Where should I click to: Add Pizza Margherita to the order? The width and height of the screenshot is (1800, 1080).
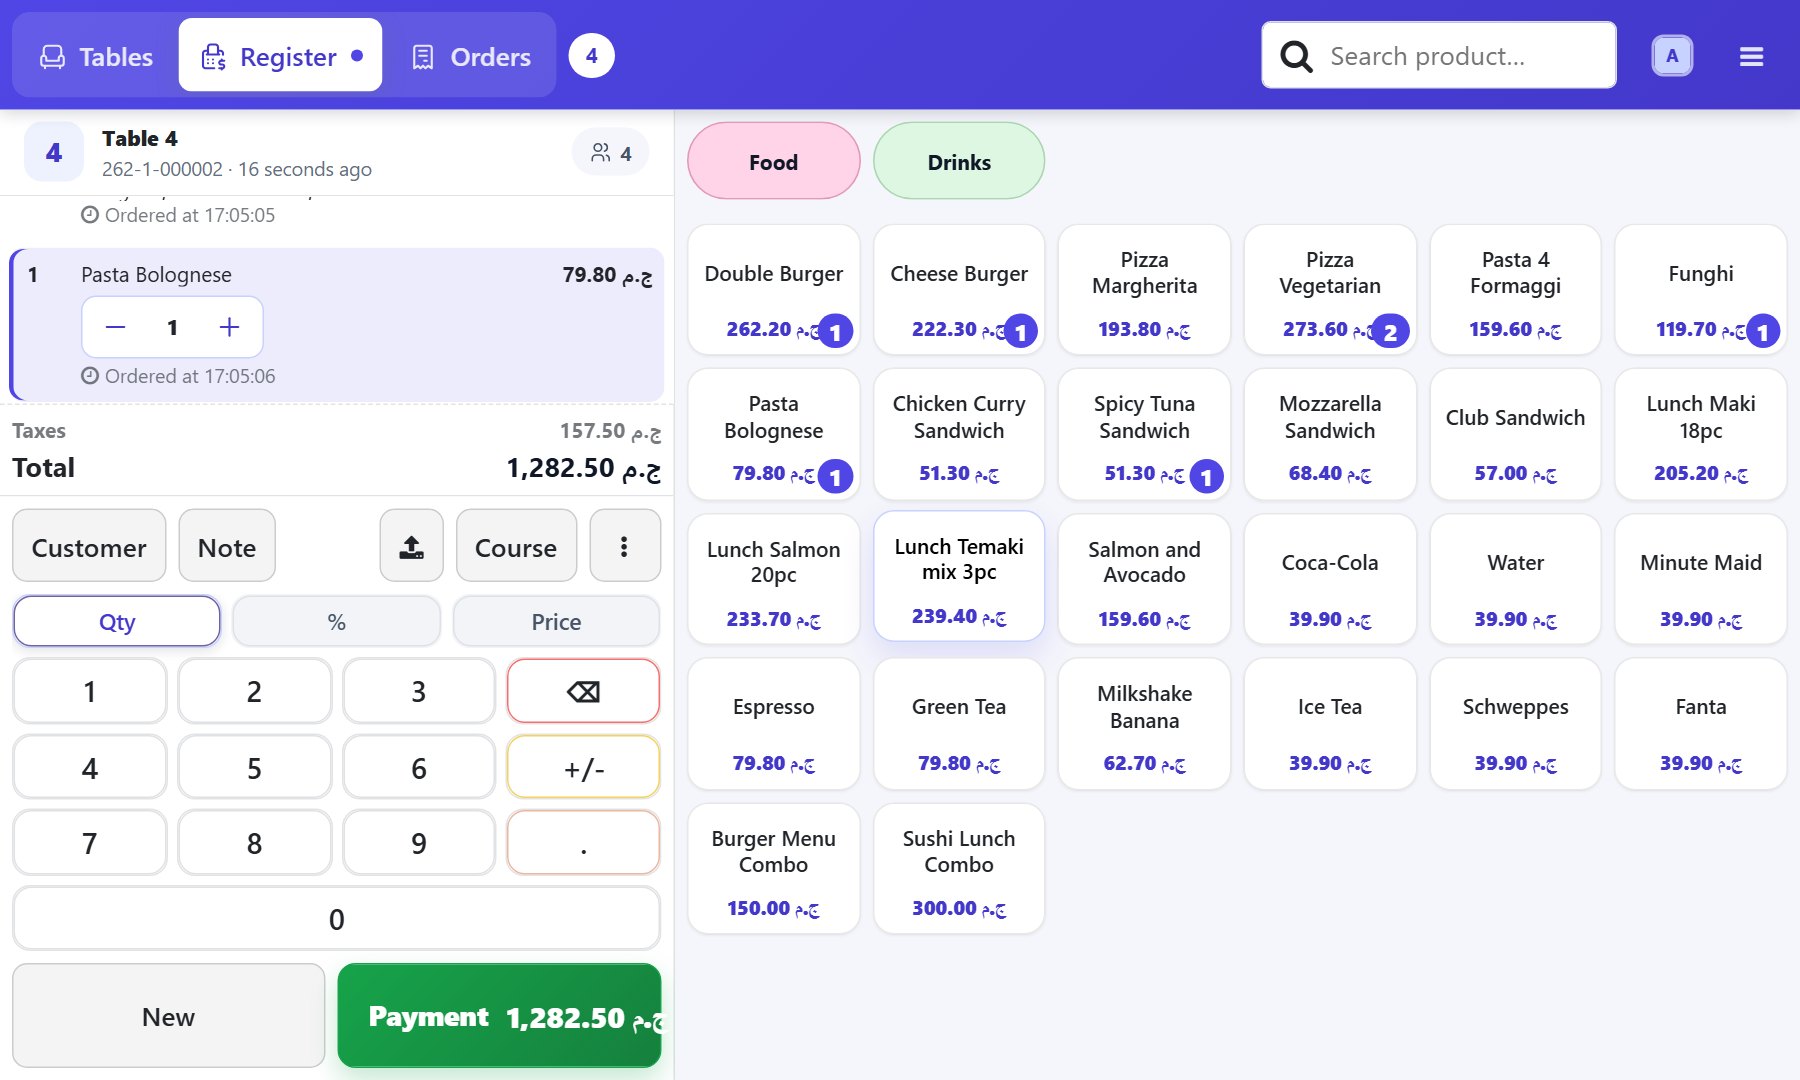point(1144,289)
